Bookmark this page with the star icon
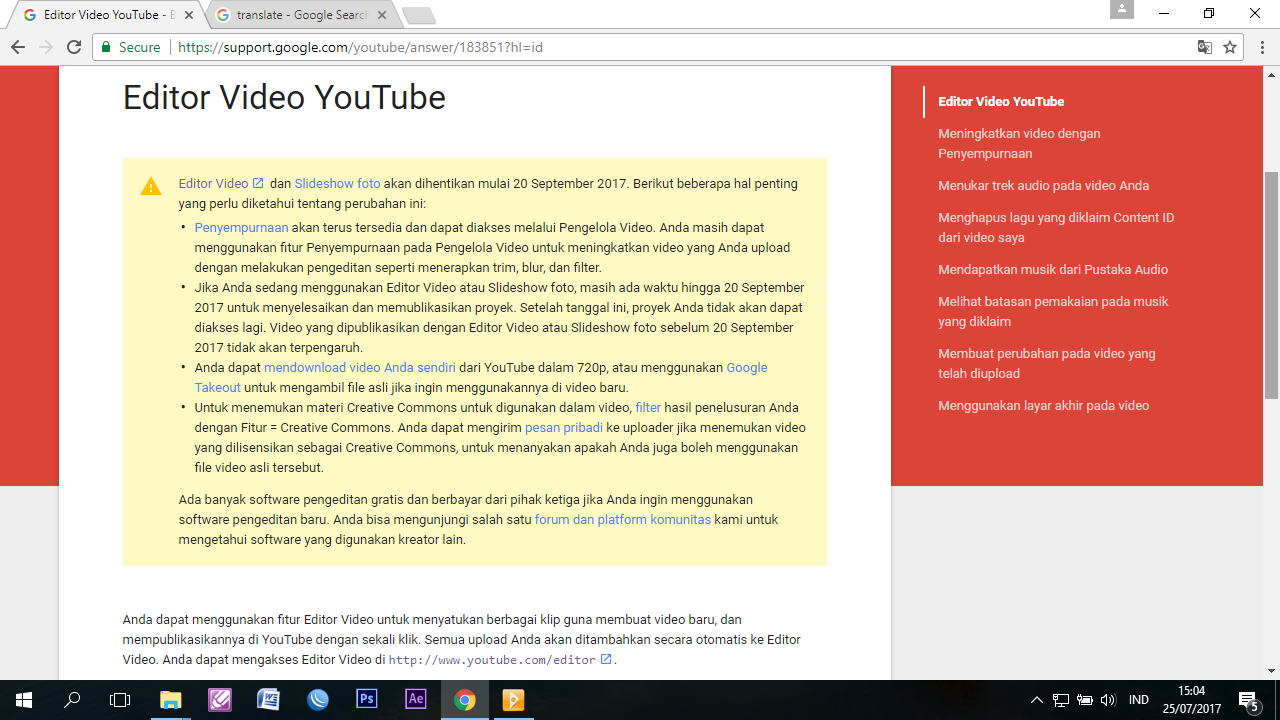Viewport: 1280px width, 720px height. pos(1230,47)
